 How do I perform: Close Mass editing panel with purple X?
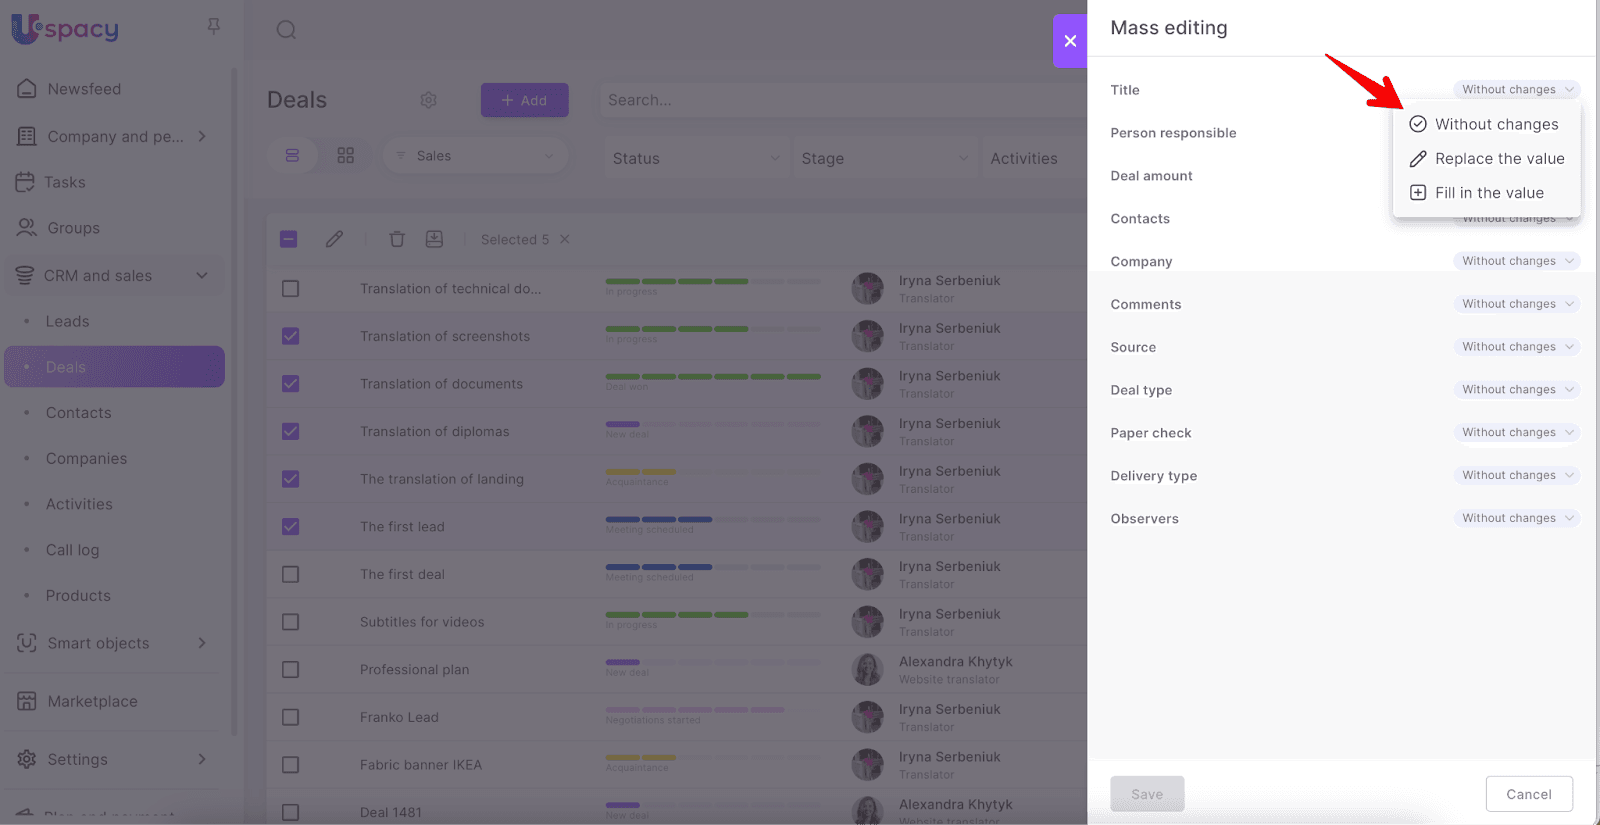(x=1070, y=41)
